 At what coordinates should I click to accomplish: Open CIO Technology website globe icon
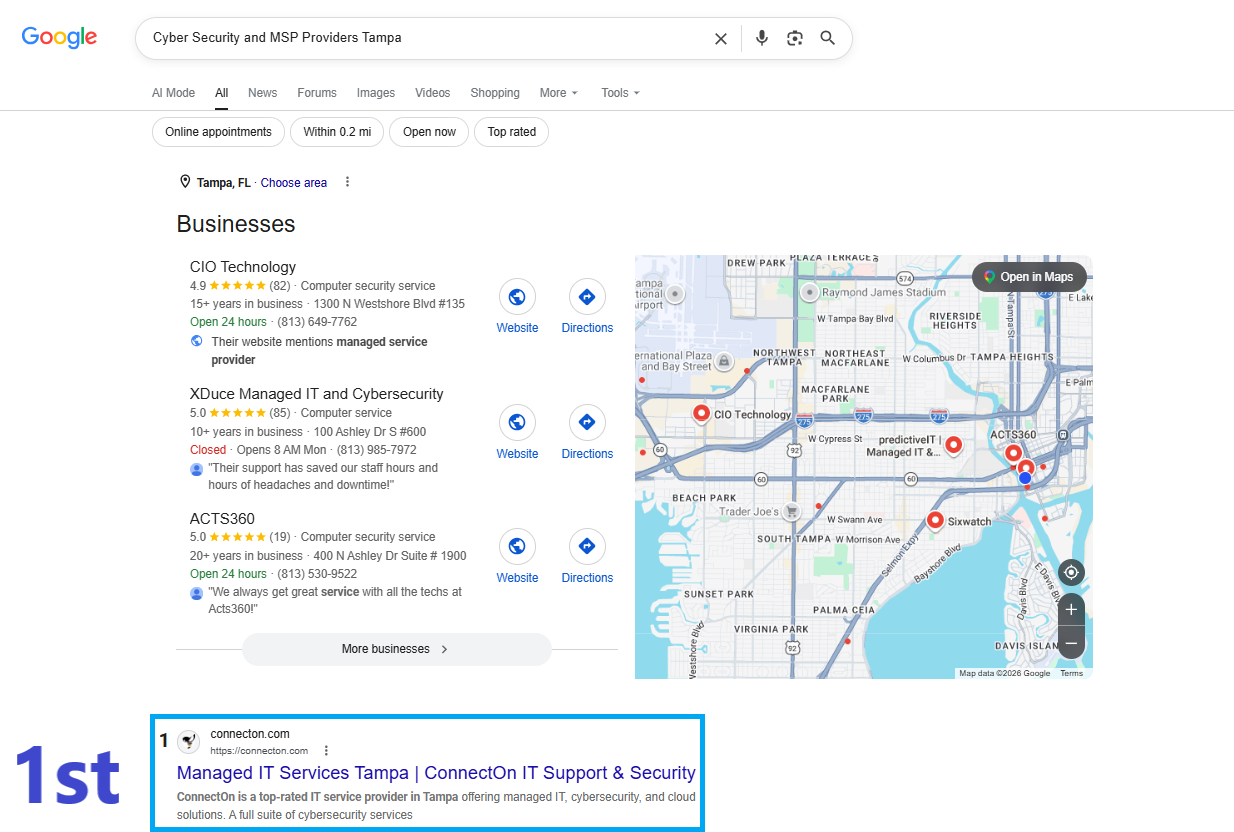(517, 297)
